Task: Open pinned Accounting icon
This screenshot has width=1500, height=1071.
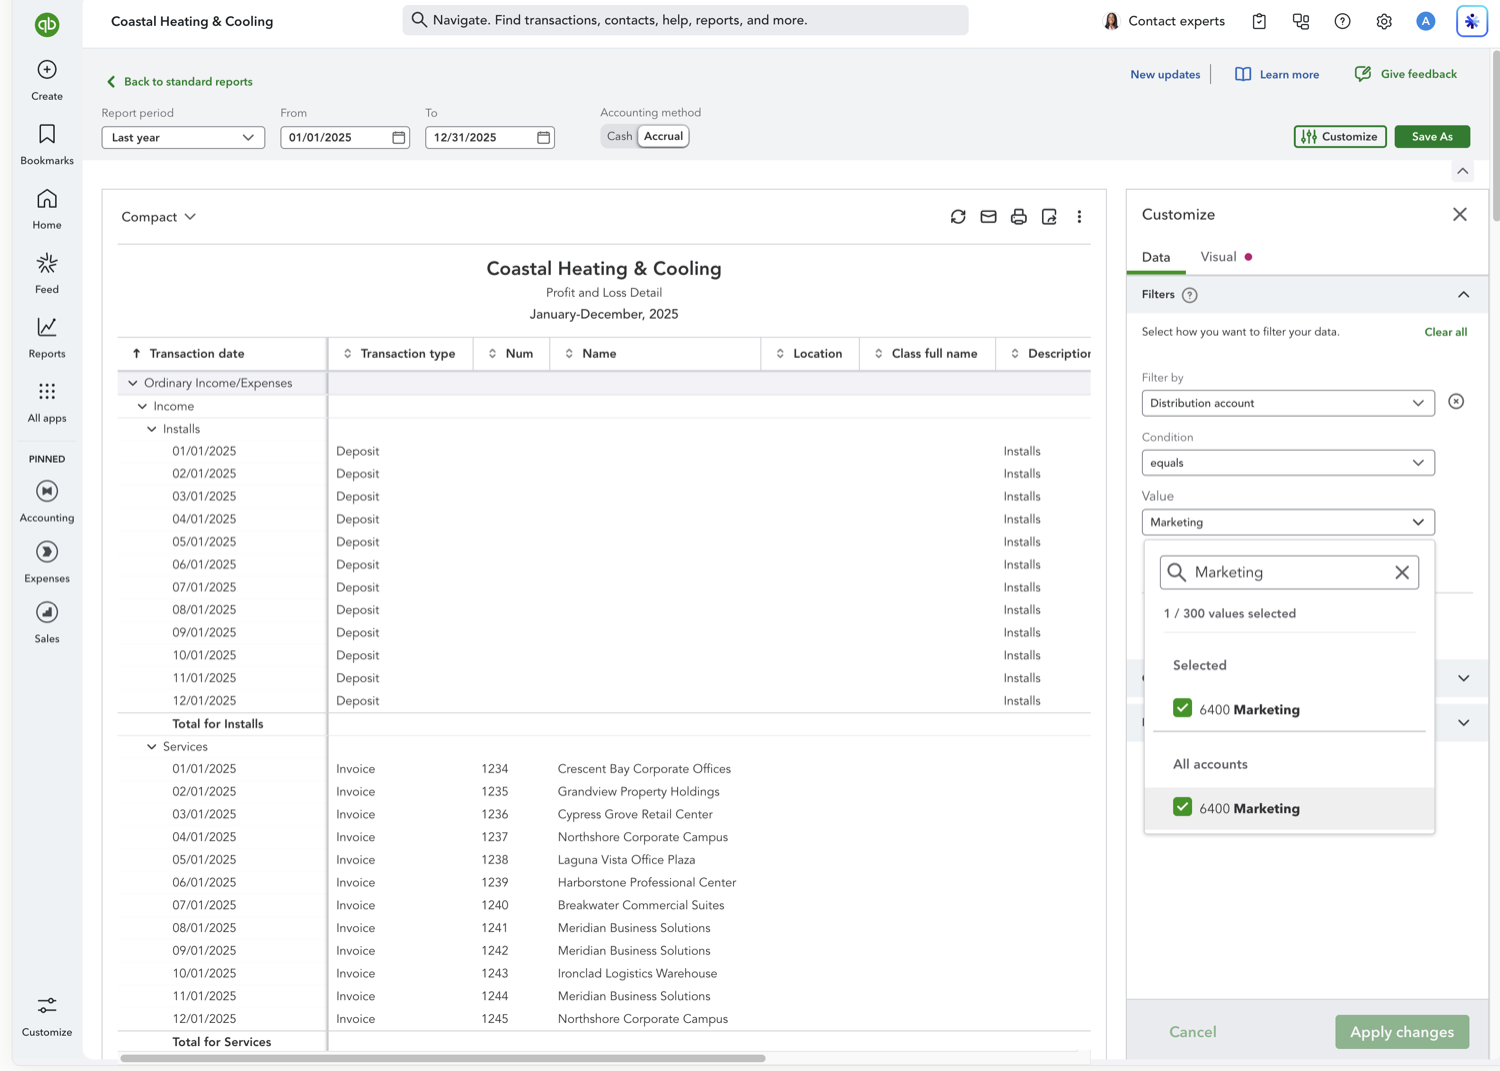Action: tap(47, 491)
